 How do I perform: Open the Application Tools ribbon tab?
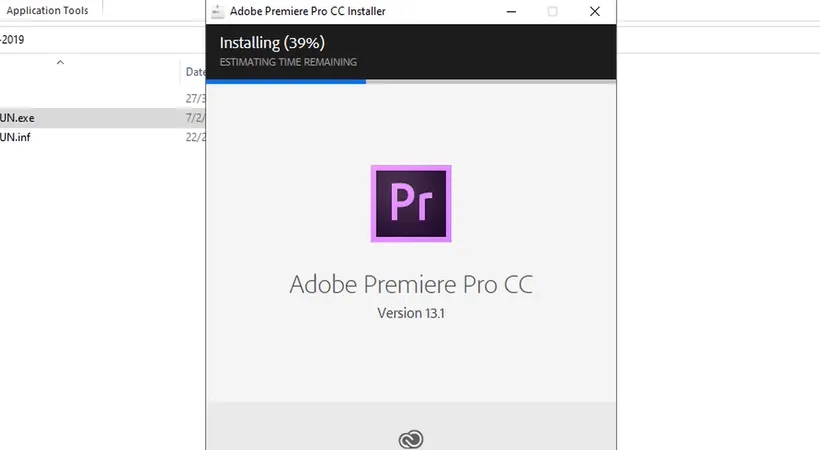(46, 11)
